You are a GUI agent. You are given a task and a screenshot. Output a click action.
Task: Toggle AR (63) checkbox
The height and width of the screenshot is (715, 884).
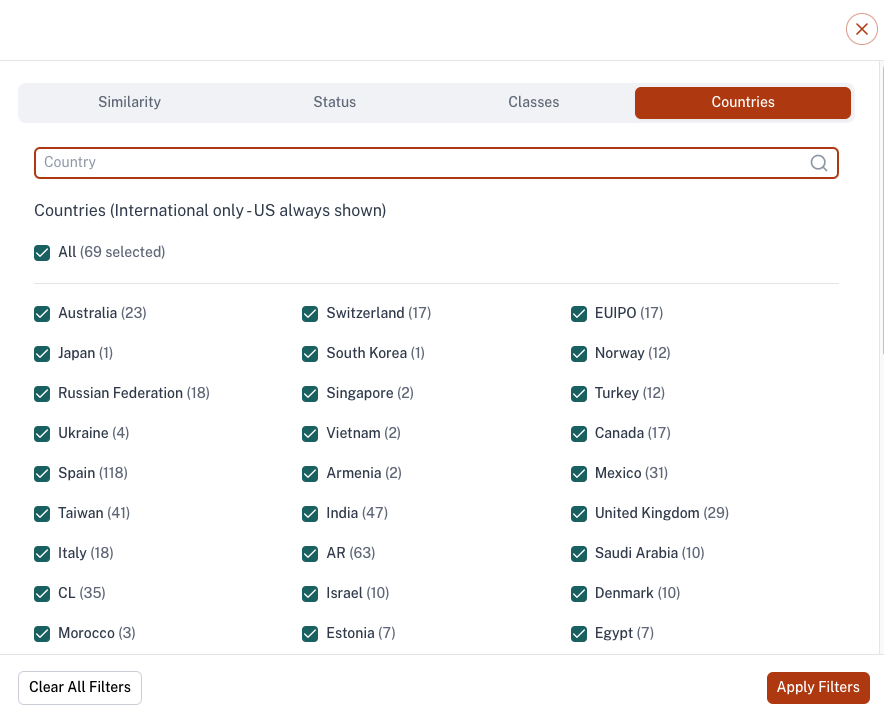310,554
